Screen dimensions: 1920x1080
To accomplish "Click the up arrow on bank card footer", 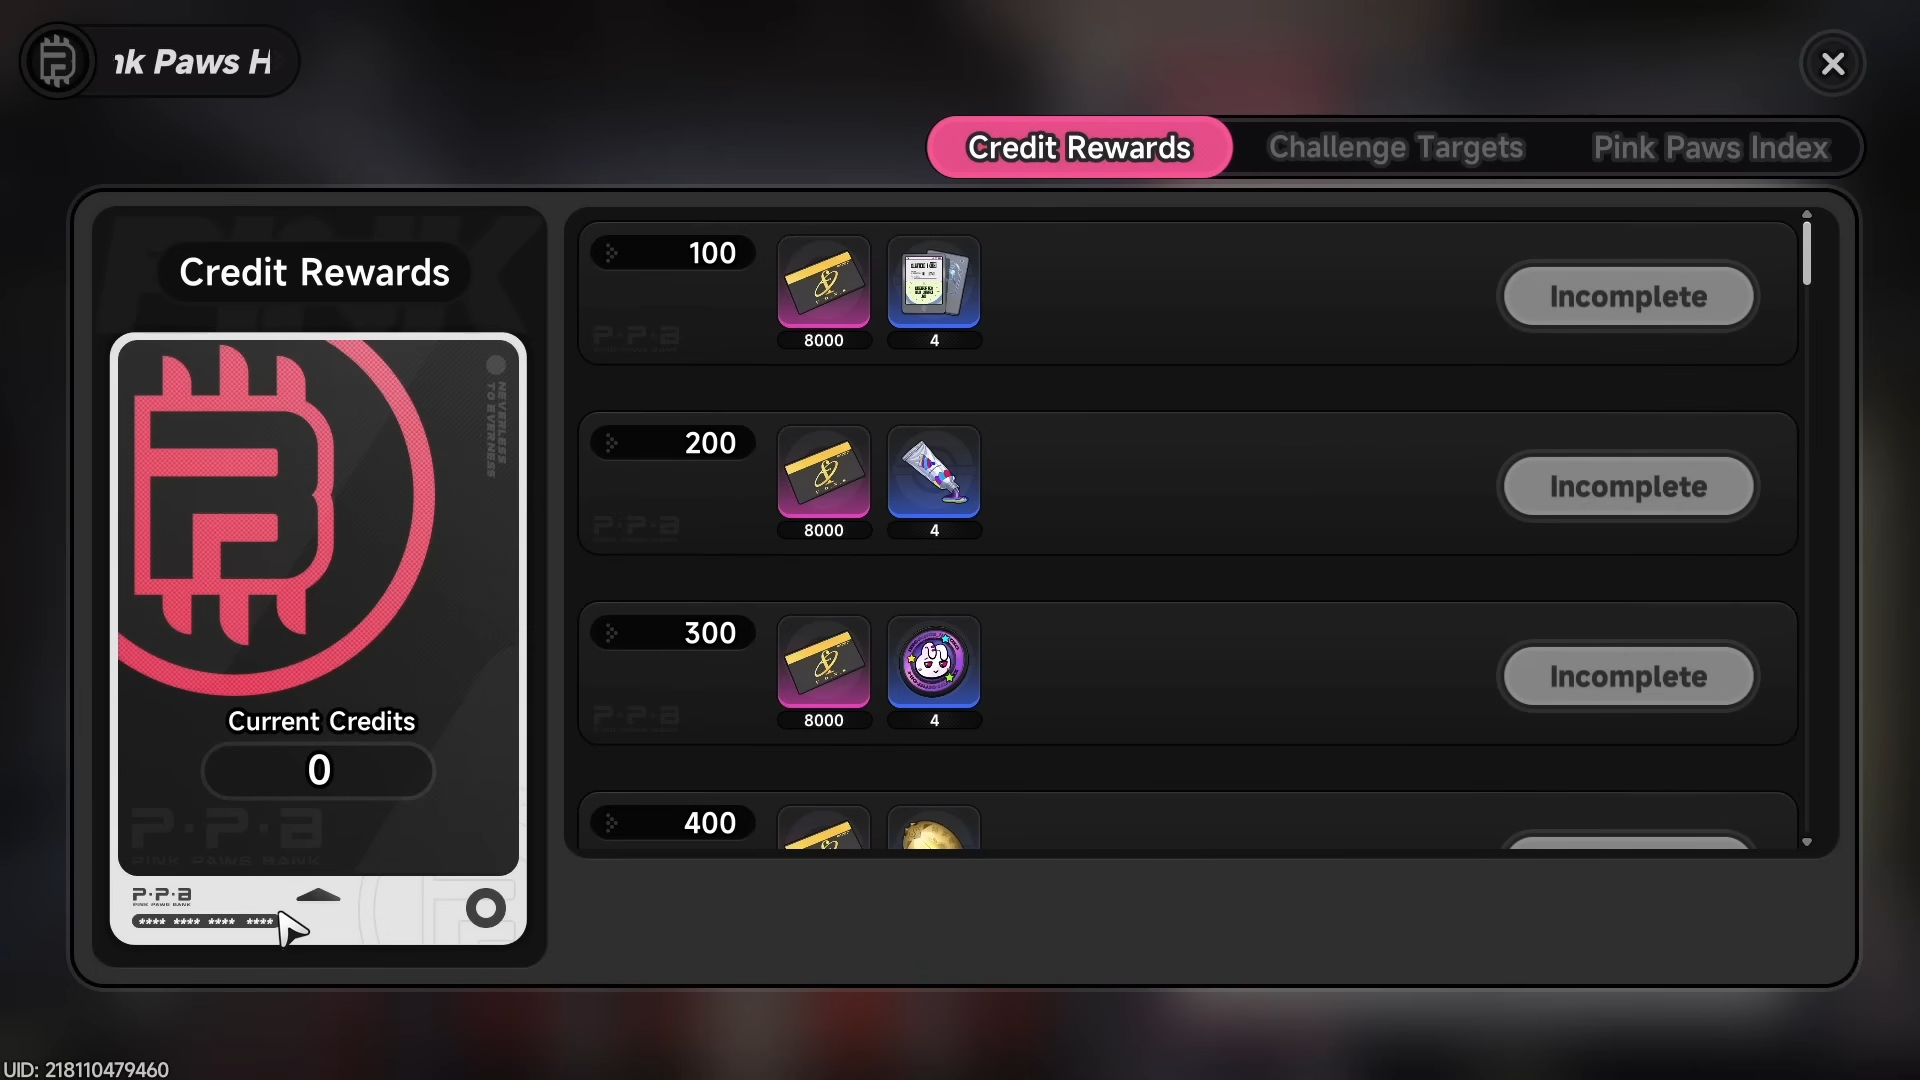I will tap(319, 895).
